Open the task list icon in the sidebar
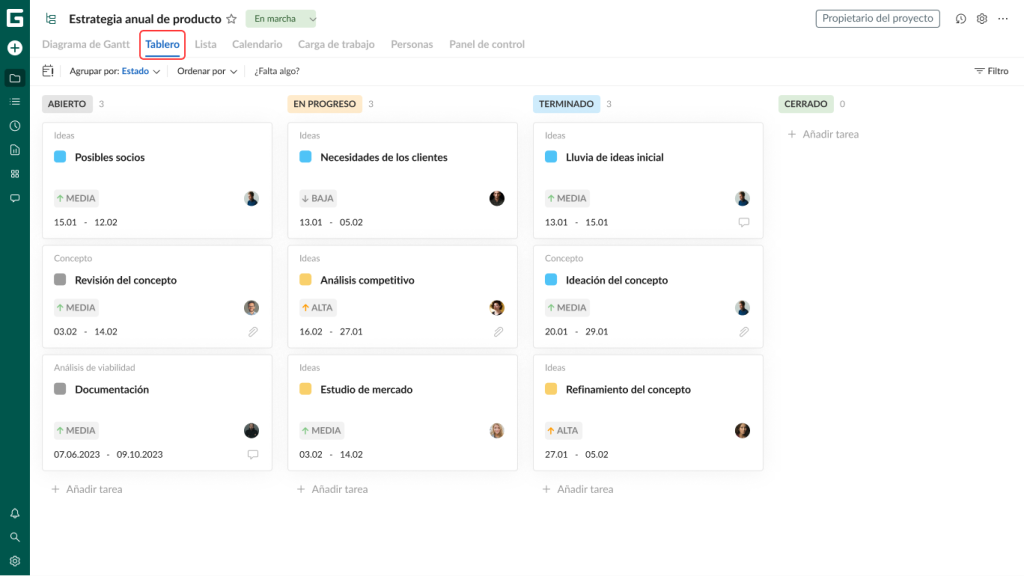 (14, 102)
